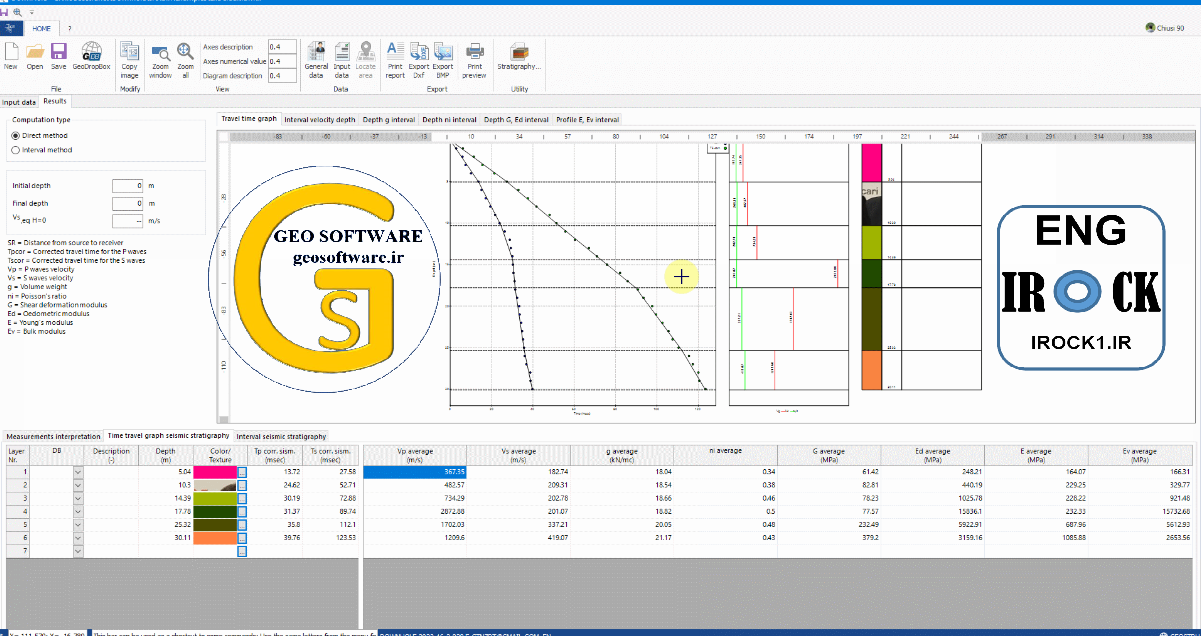Expand DB dropdown in layer row 2
The width and height of the screenshot is (1201, 636).
coord(78,484)
